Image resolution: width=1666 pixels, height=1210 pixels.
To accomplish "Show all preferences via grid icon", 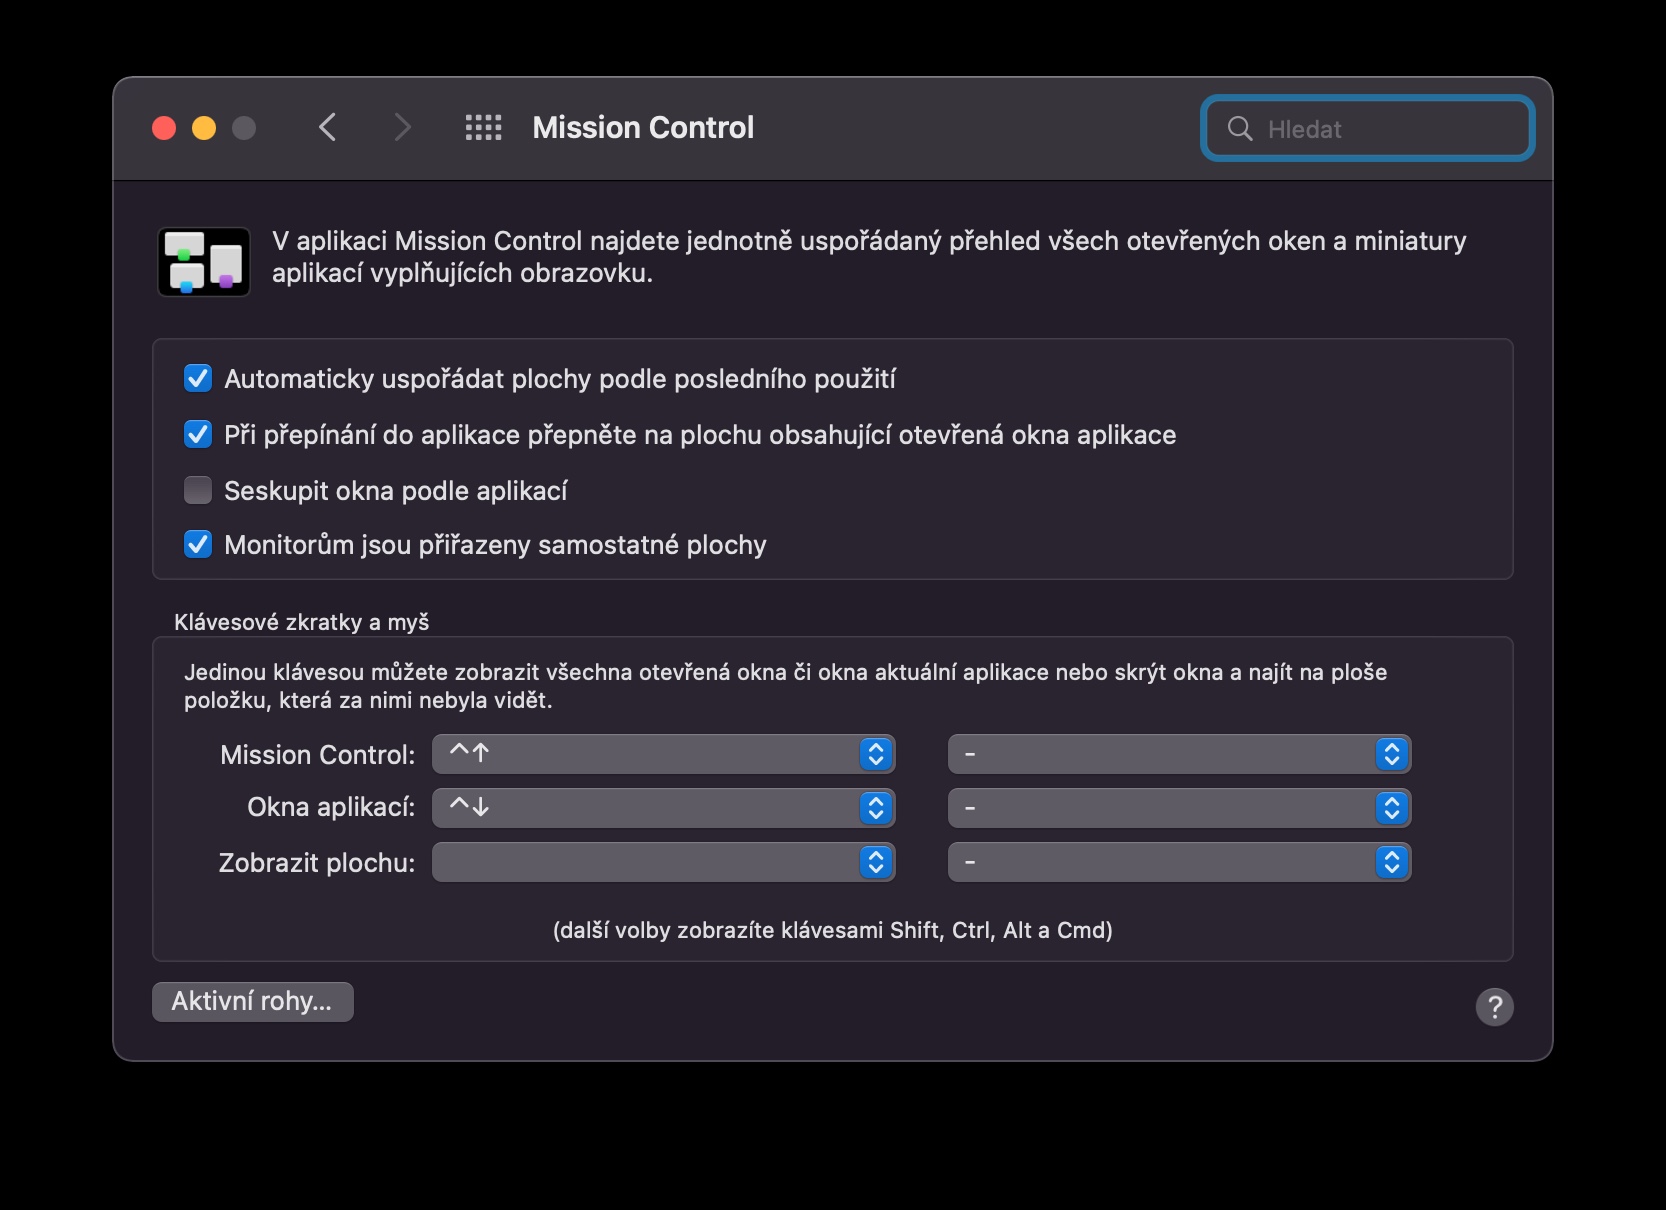I will [484, 128].
